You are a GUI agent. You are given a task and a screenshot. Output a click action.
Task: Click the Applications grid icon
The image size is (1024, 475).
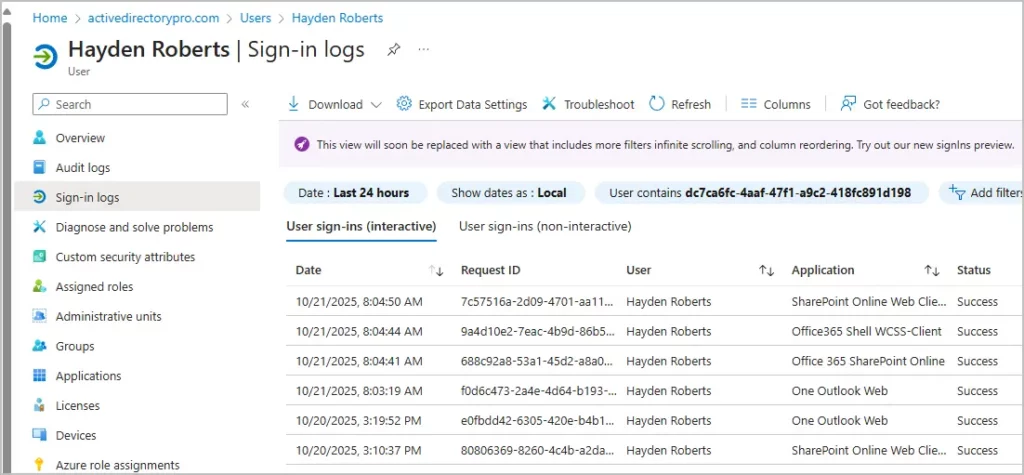tap(40, 376)
